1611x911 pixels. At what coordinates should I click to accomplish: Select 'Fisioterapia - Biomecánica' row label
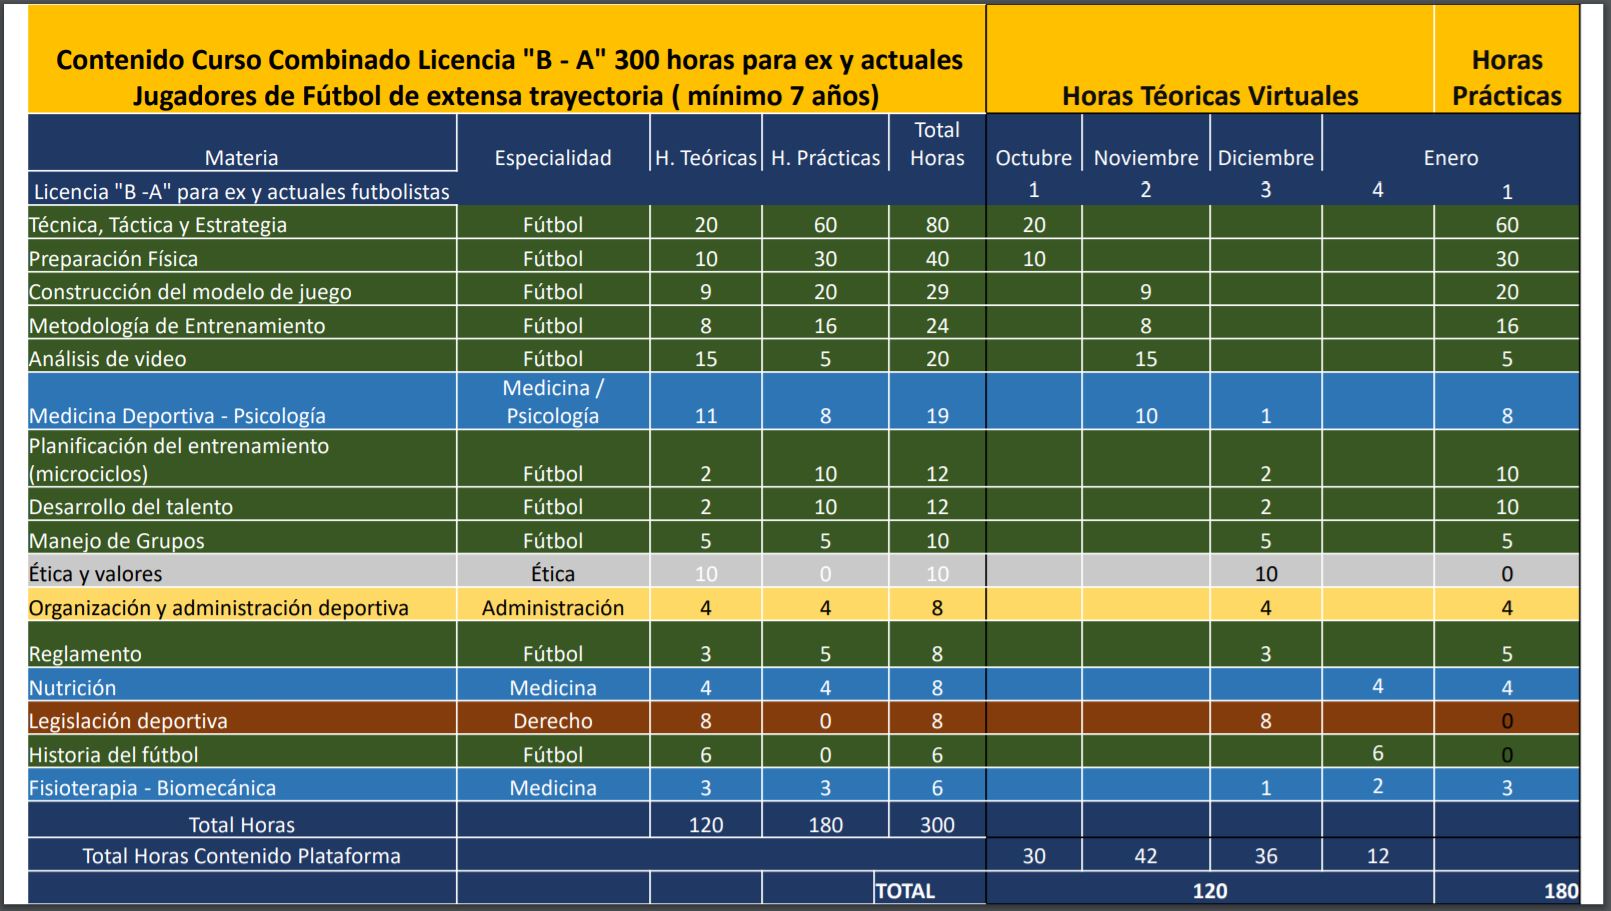tap(242, 785)
